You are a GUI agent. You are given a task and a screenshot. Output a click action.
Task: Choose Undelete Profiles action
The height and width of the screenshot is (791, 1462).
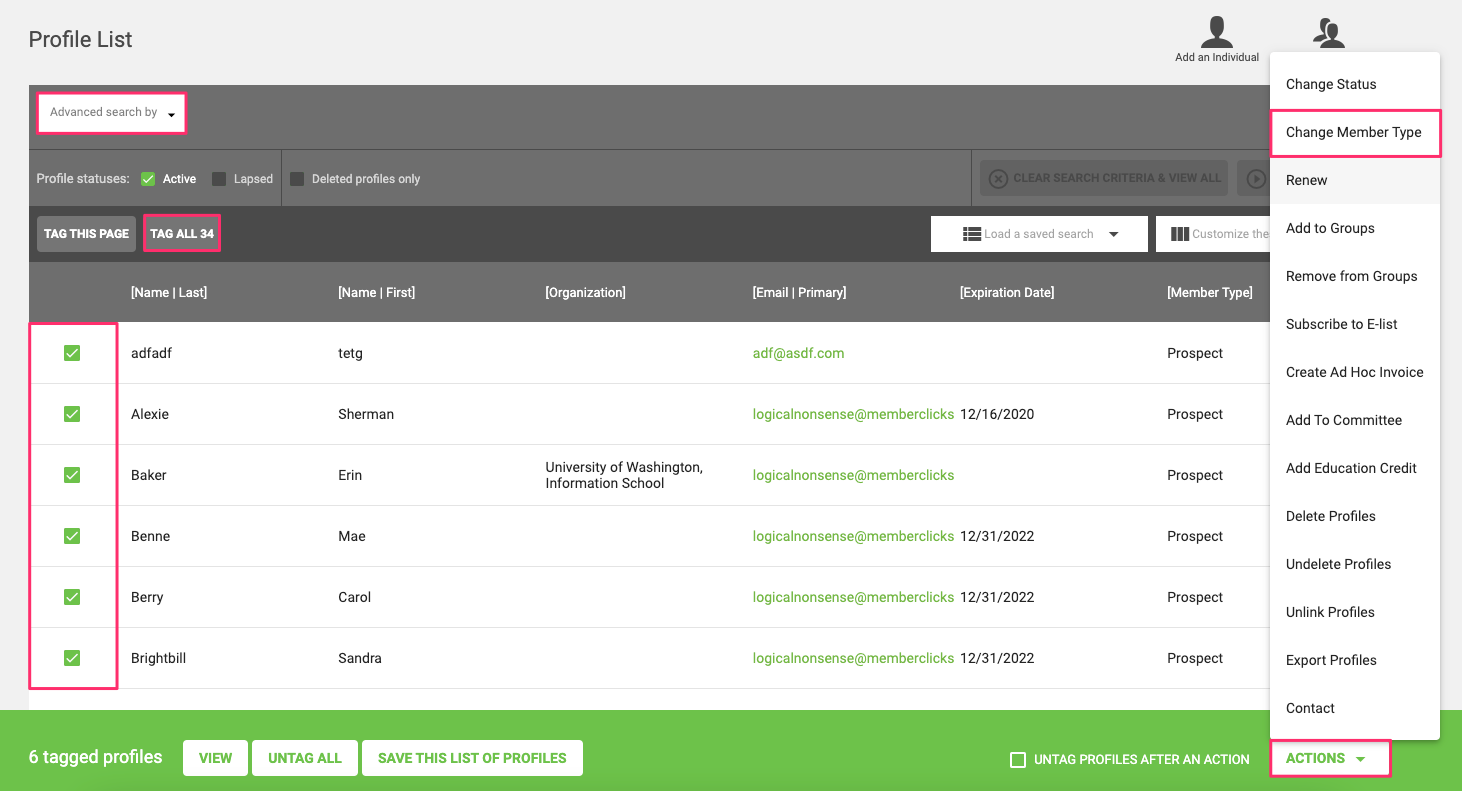pos(1354,564)
